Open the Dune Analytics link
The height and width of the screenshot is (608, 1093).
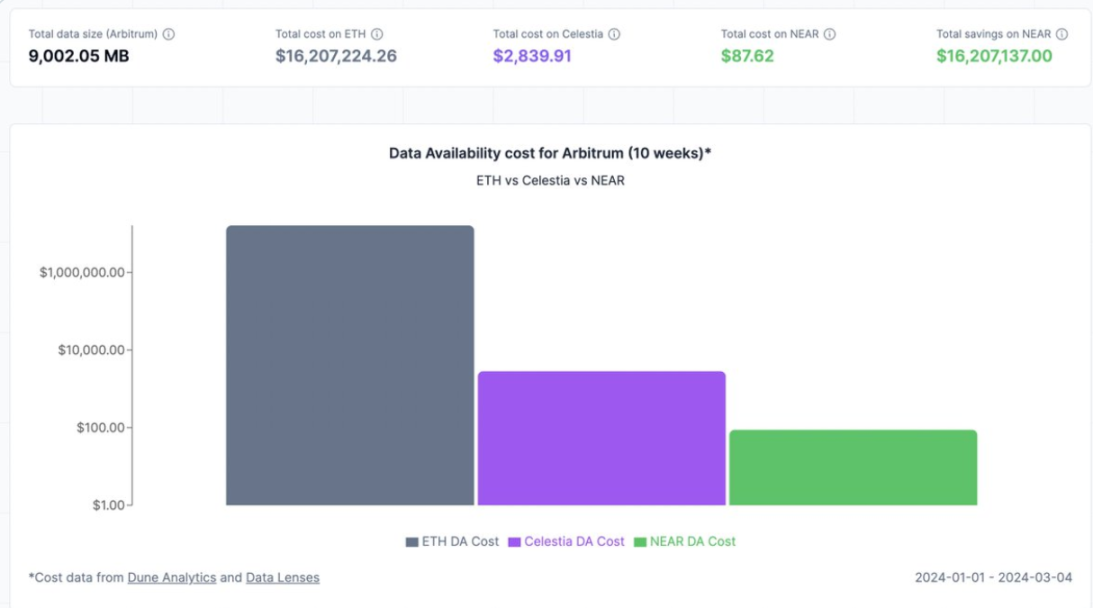coord(171,578)
